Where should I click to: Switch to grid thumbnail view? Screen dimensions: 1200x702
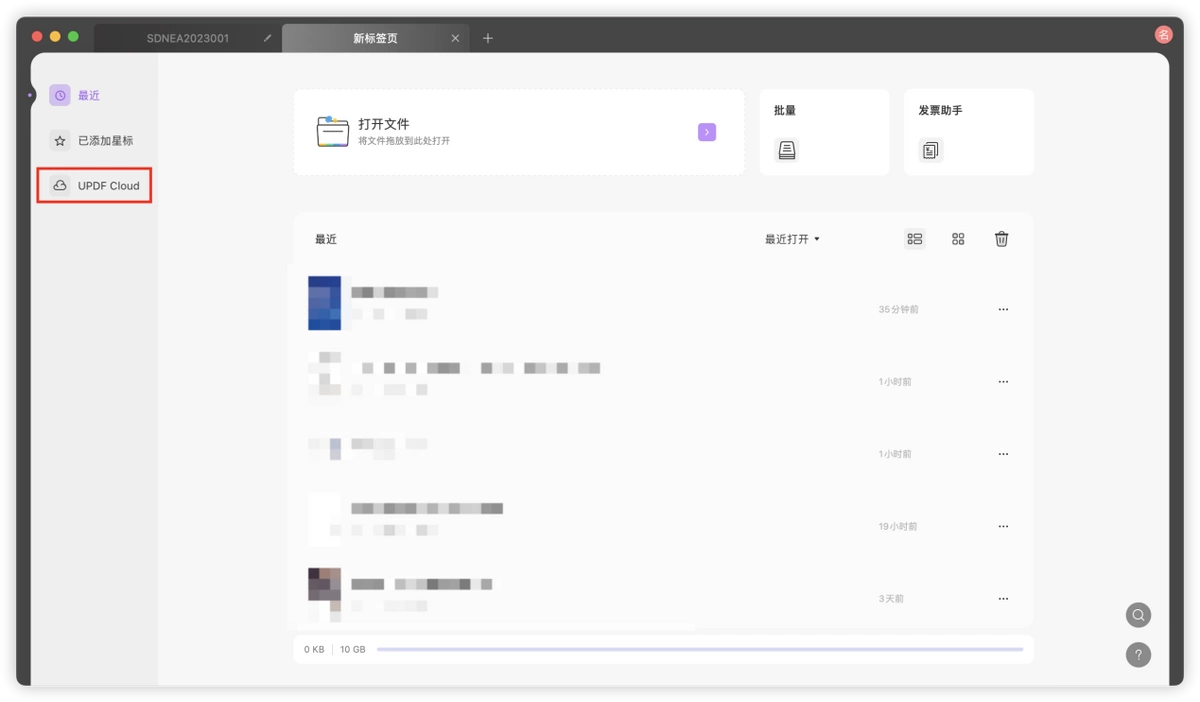click(958, 239)
